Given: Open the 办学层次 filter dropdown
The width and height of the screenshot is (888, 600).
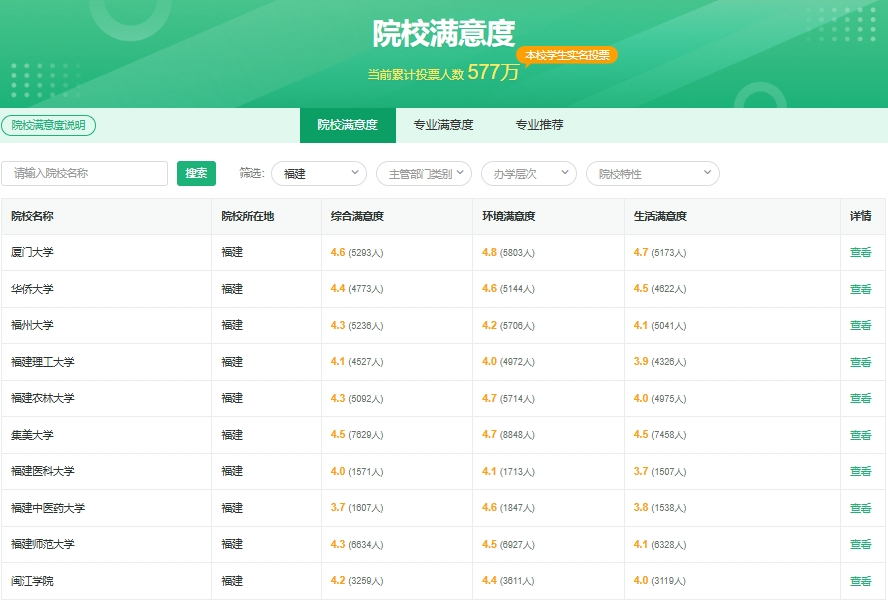Looking at the screenshot, I should tap(529, 173).
